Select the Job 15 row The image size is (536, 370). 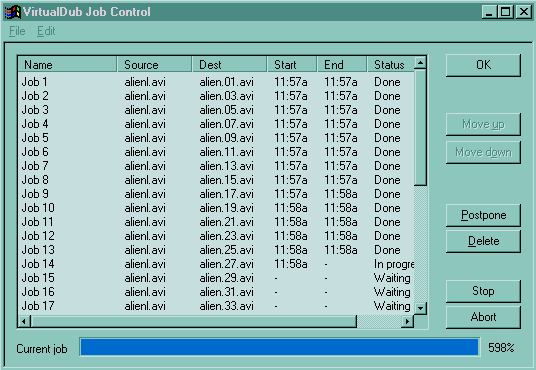click(x=216, y=278)
